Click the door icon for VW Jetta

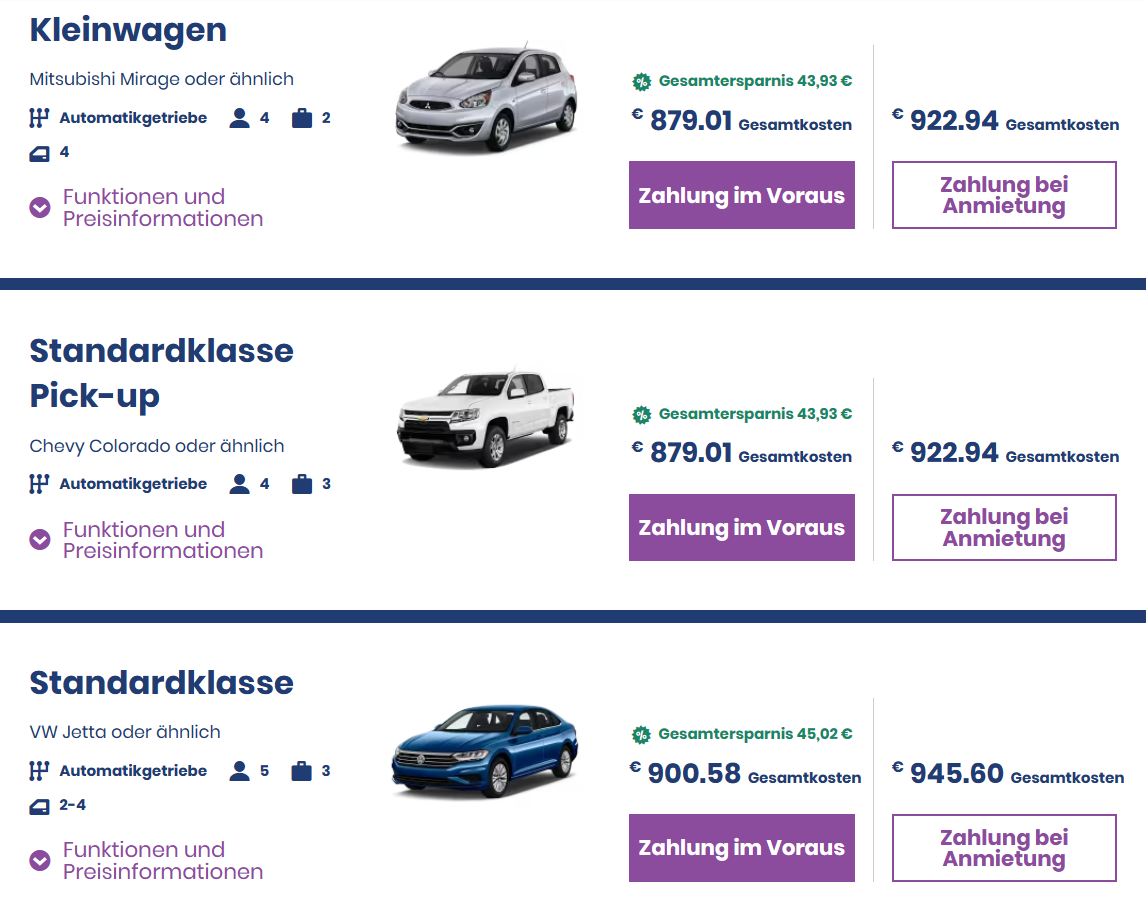pos(39,806)
